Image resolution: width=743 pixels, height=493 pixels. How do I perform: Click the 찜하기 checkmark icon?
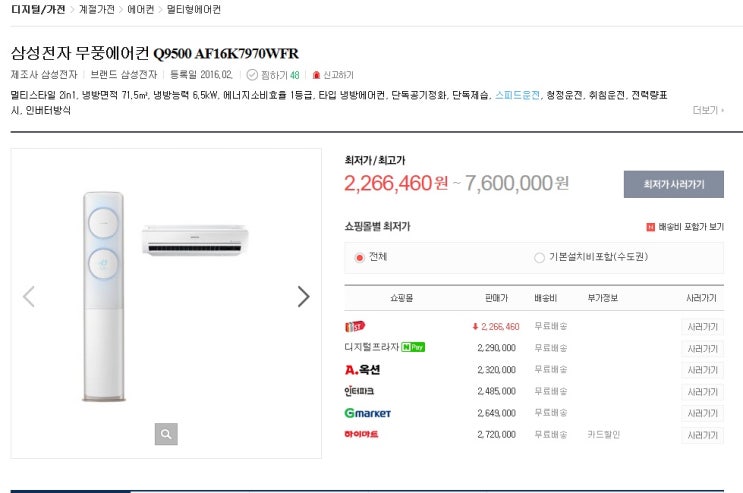click(252, 75)
